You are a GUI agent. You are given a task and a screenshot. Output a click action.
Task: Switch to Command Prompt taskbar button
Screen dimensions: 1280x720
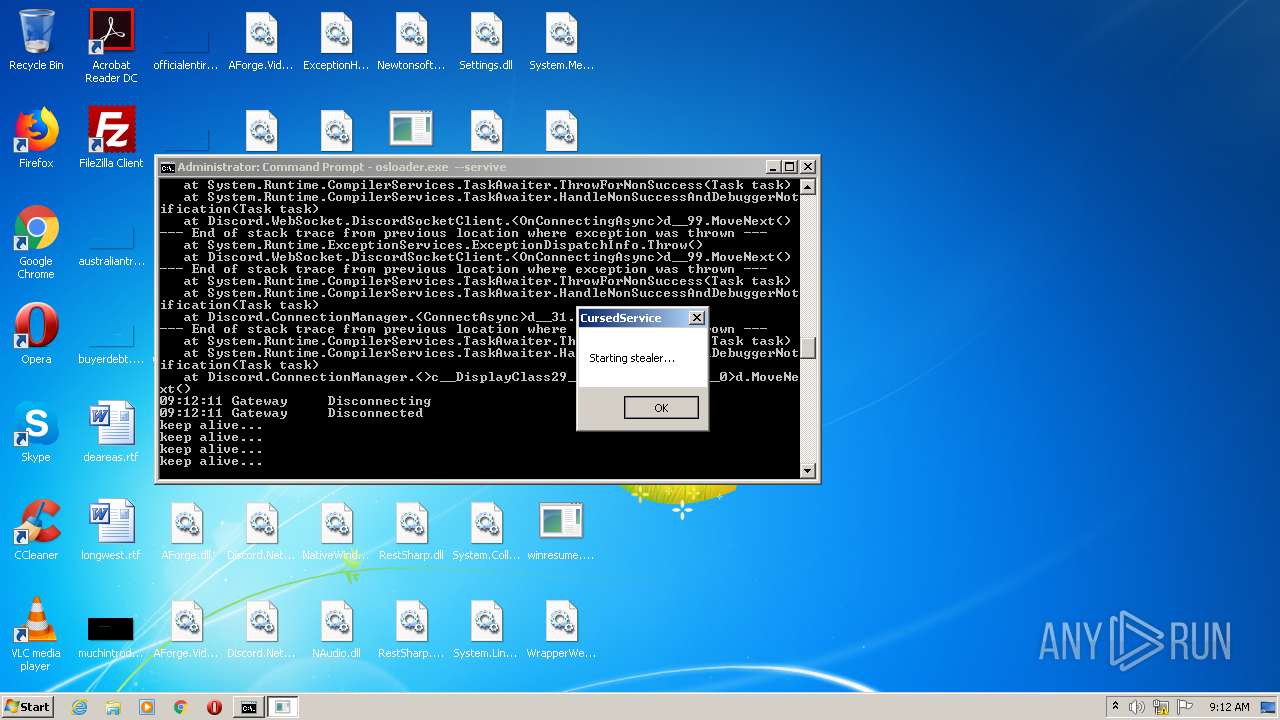point(248,707)
